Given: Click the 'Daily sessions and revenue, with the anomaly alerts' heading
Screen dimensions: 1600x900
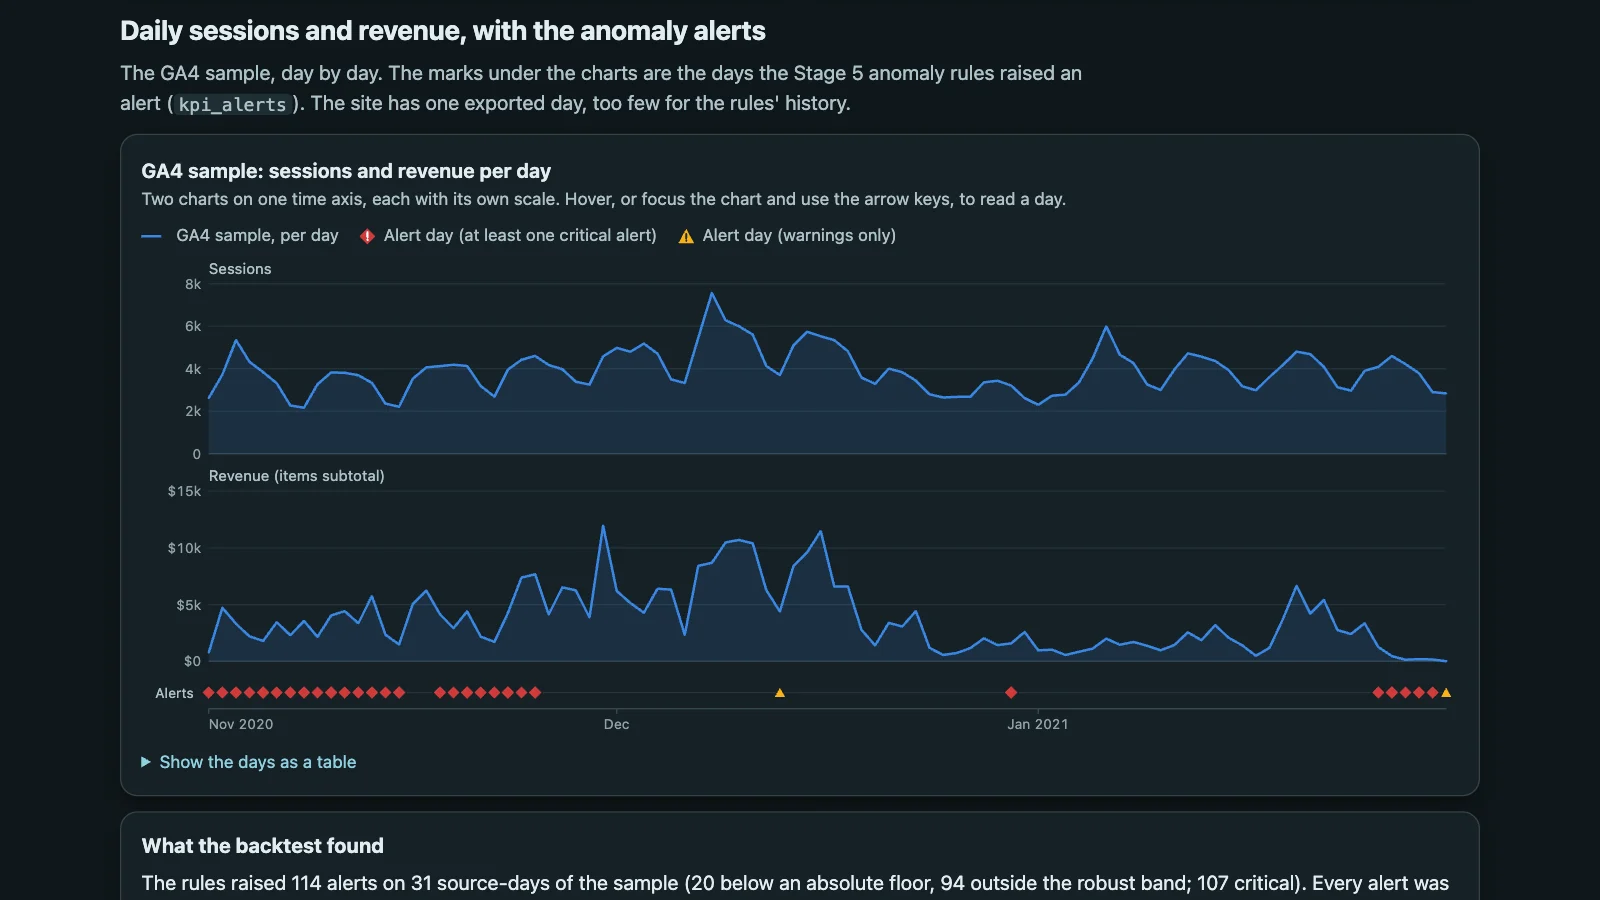Looking at the screenshot, I should [443, 31].
